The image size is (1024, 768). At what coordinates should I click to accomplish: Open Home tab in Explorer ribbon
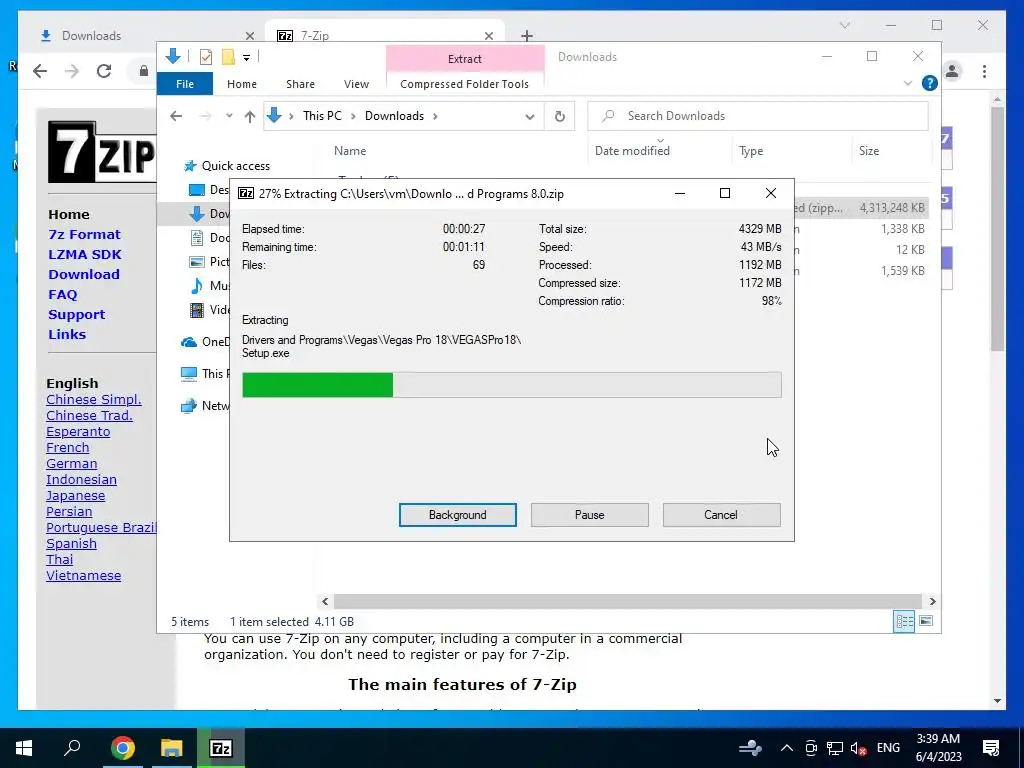point(242,84)
